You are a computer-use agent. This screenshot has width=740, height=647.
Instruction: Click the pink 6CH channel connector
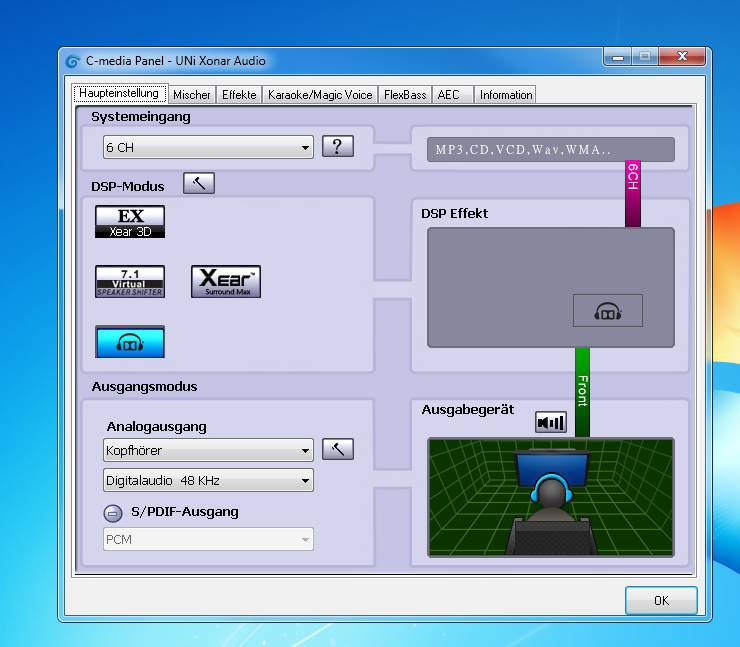point(632,194)
